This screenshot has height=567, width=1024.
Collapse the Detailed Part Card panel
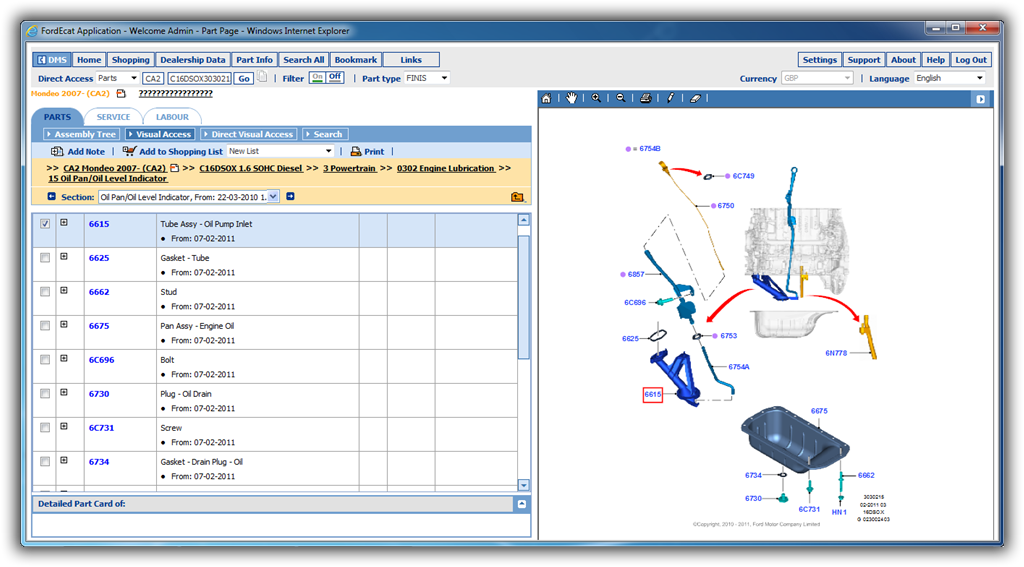(522, 504)
